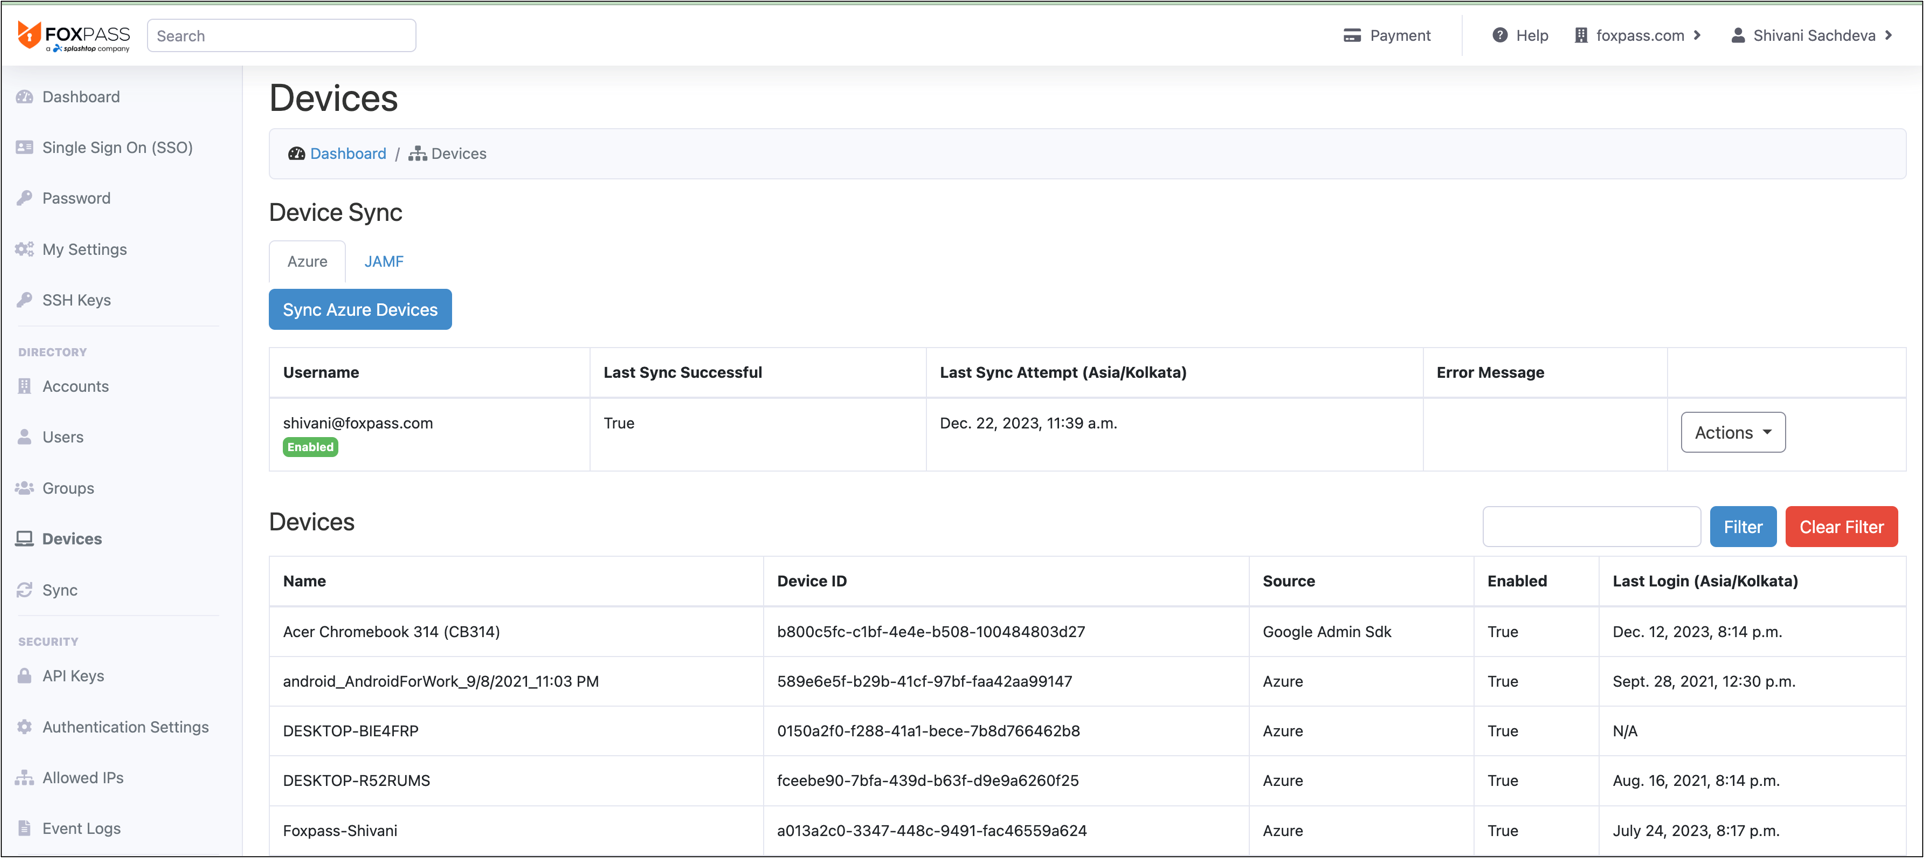Open the Help link in header
Image resolution: width=1924 pixels, height=858 pixels.
(x=1520, y=35)
